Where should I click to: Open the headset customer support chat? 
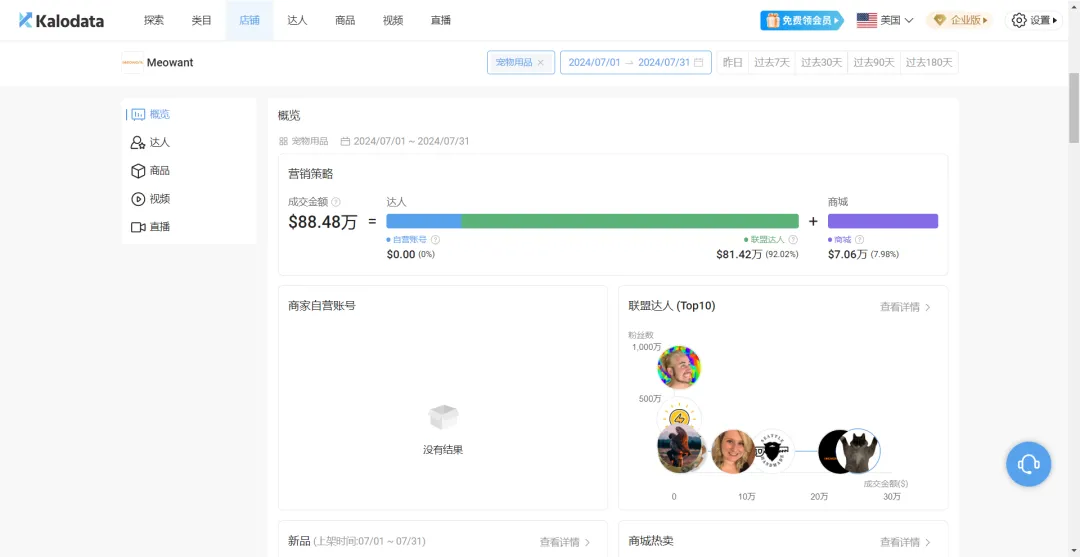coord(1028,464)
